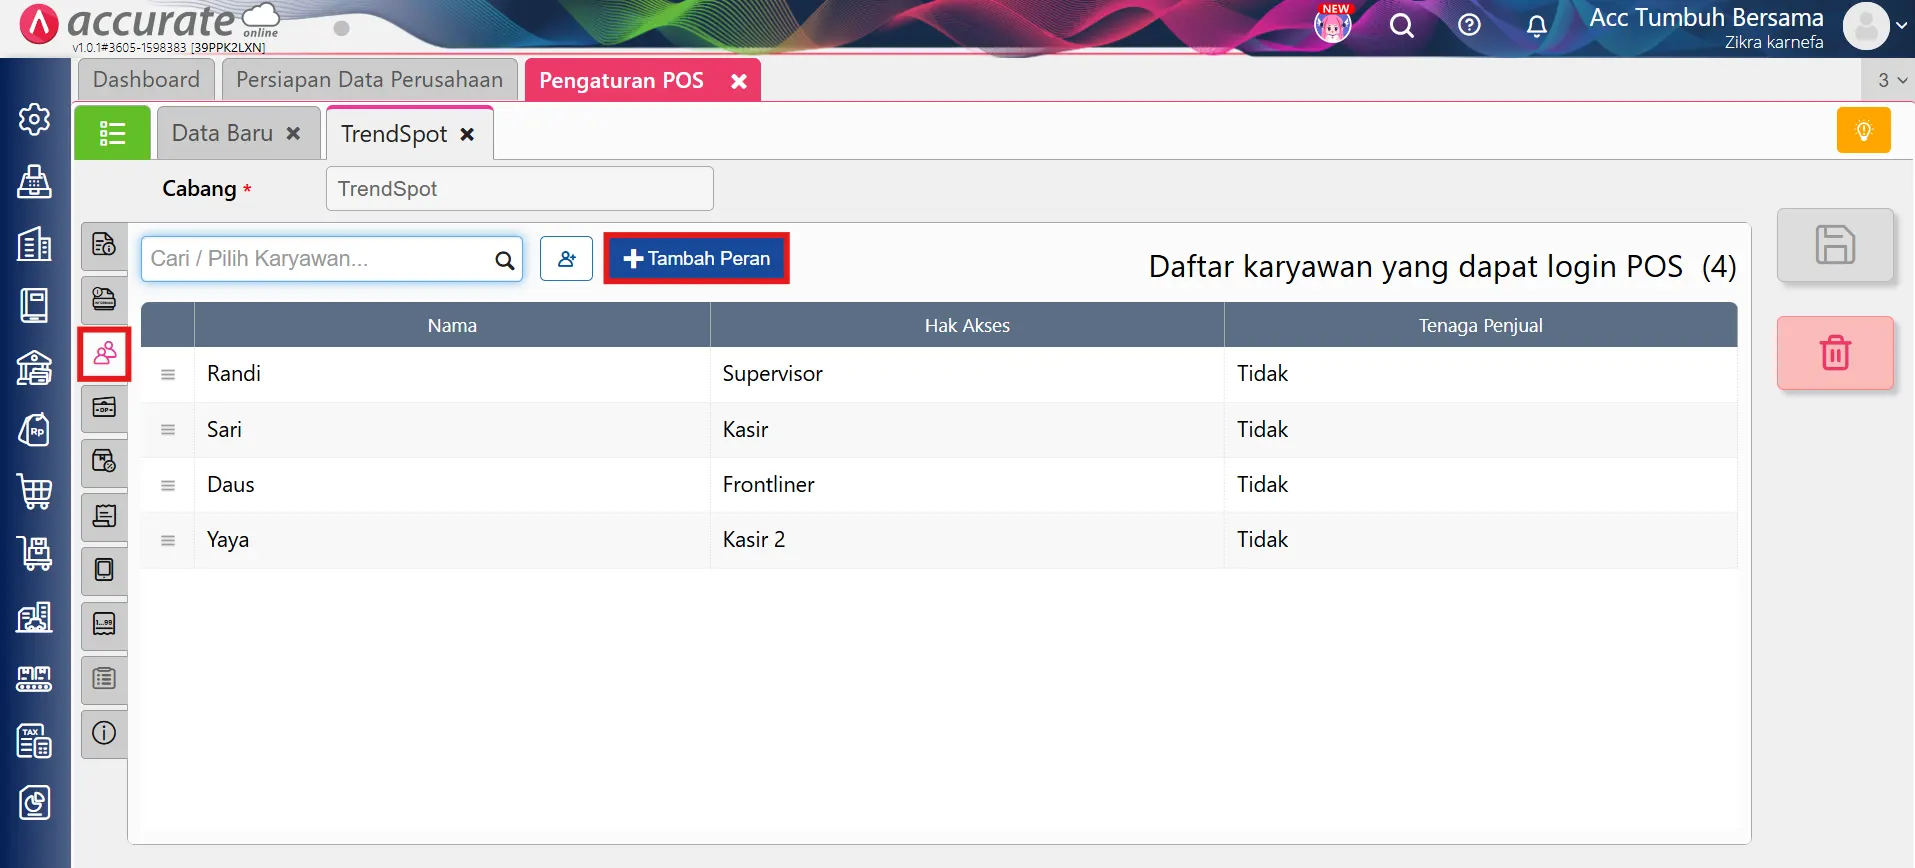Click the Tambah Peran button
This screenshot has height=868, width=1915.
(697, 258)
